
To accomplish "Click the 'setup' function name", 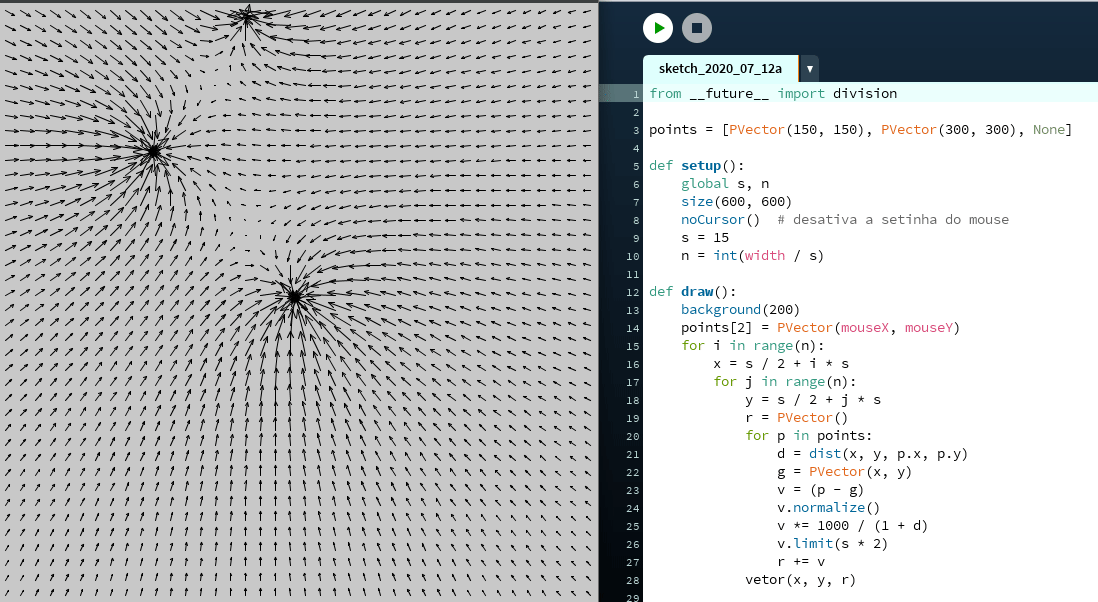I will 704,165.
